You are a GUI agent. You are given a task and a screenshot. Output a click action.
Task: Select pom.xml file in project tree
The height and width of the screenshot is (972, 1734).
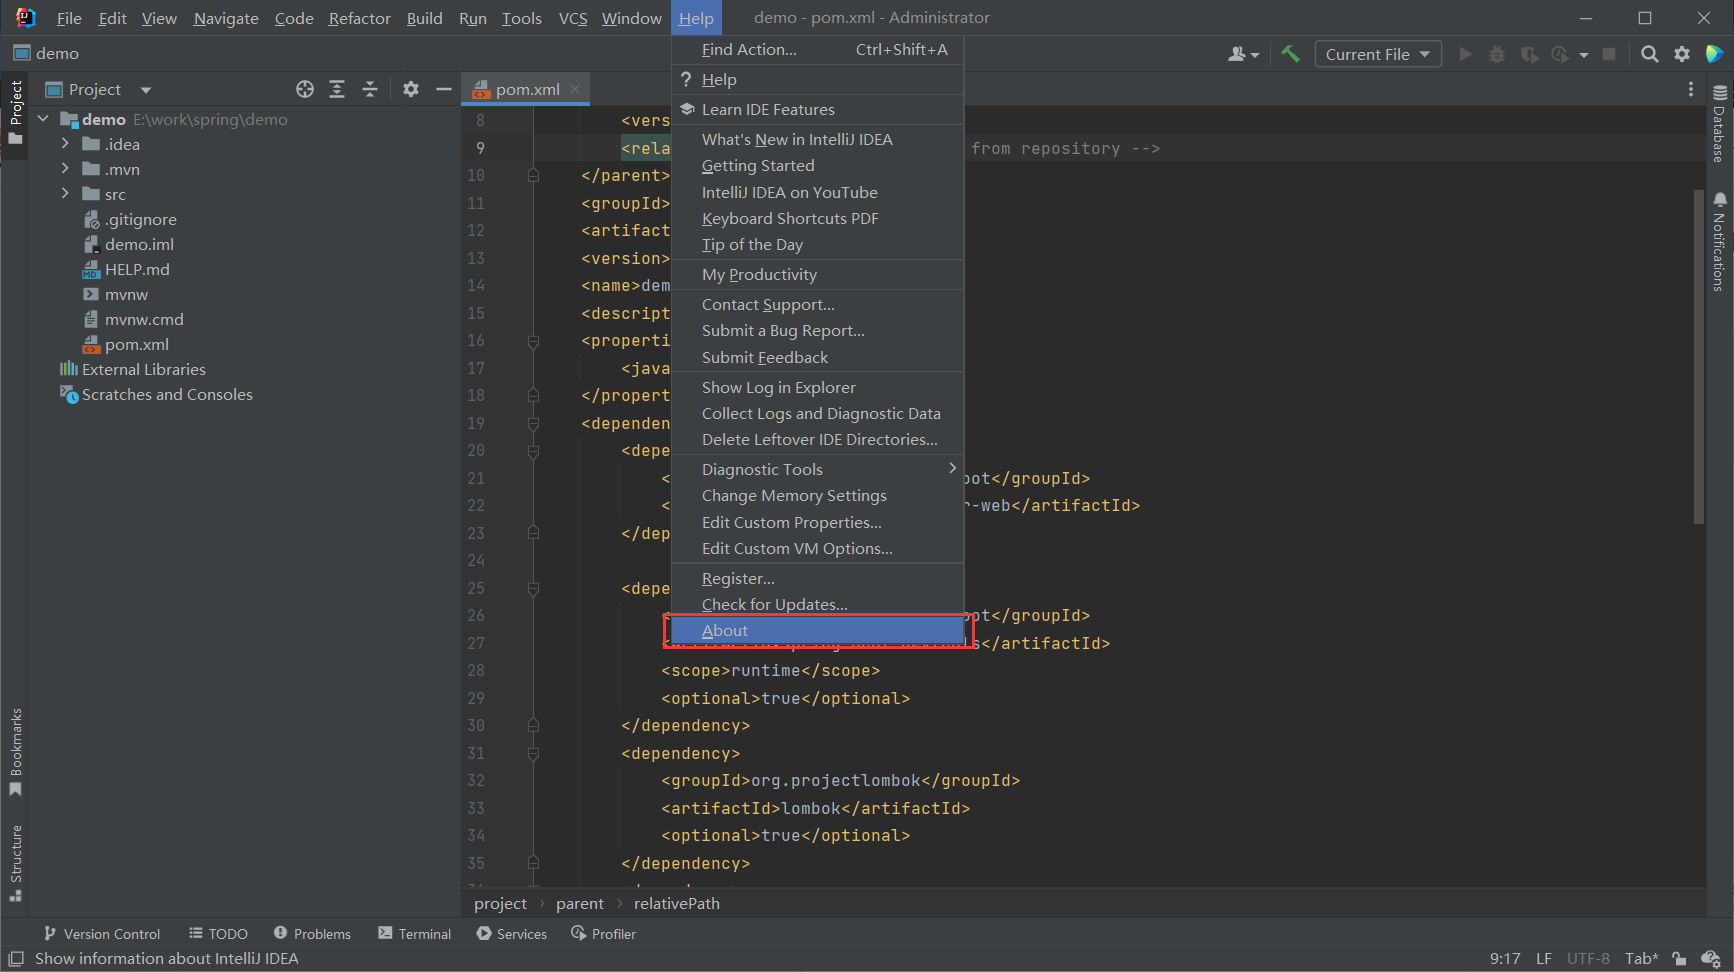[136, 345]
